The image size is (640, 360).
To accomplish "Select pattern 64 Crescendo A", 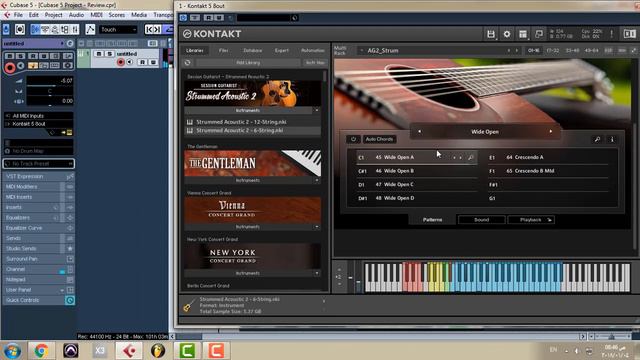I will coord(548,157).
